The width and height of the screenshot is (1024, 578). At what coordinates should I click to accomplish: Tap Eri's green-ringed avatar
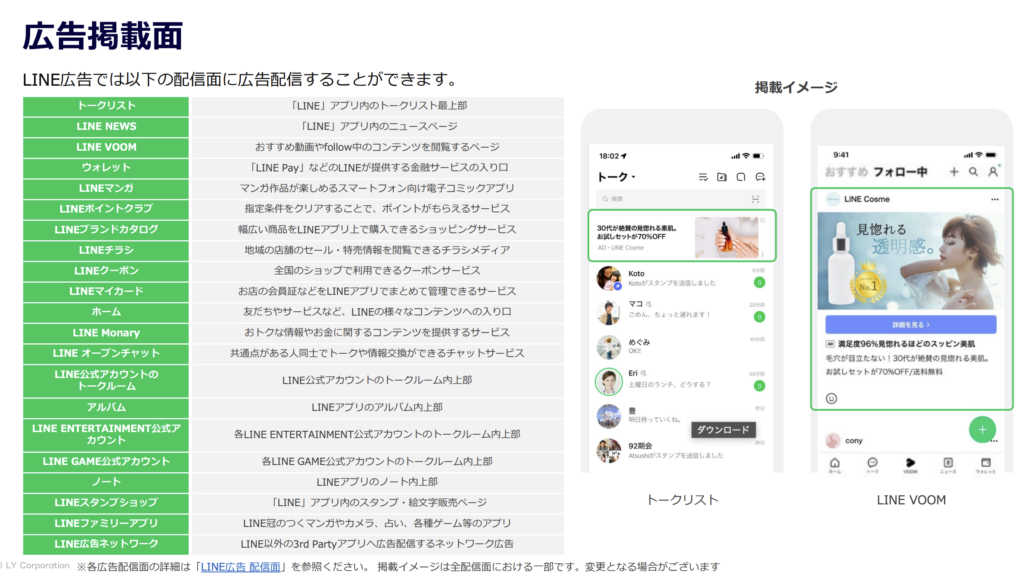[x=609, y=381]
